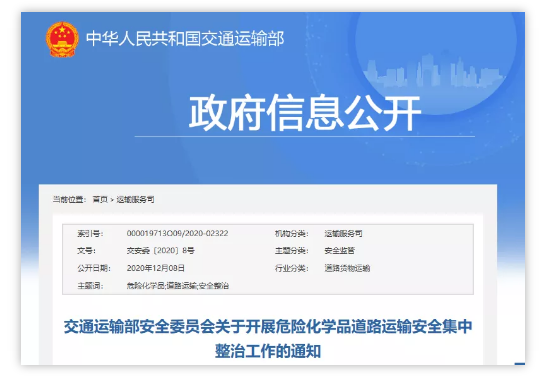The width and height of the screenshot is (548, 388).
Task: Click the 主题分类 label
Action: 291,251
